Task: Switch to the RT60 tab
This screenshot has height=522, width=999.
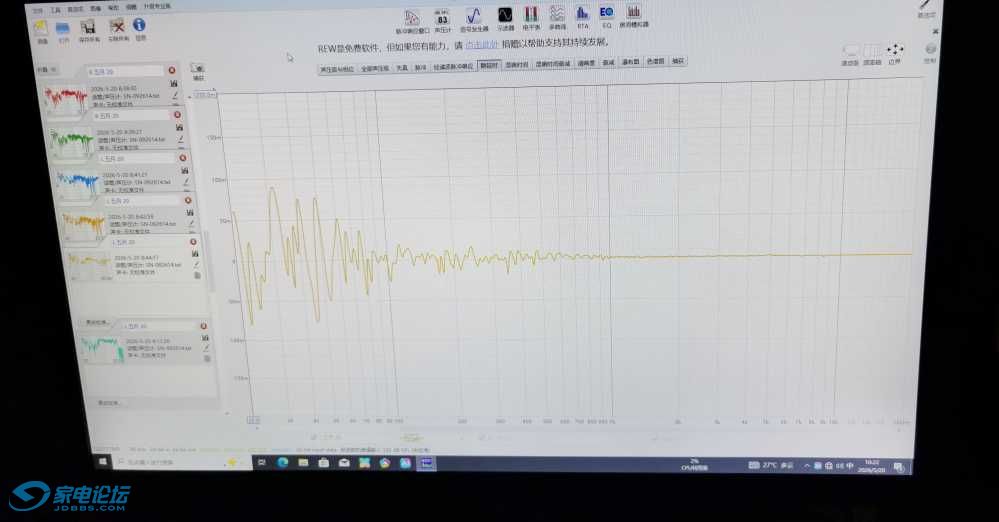Action: point(517,64)
